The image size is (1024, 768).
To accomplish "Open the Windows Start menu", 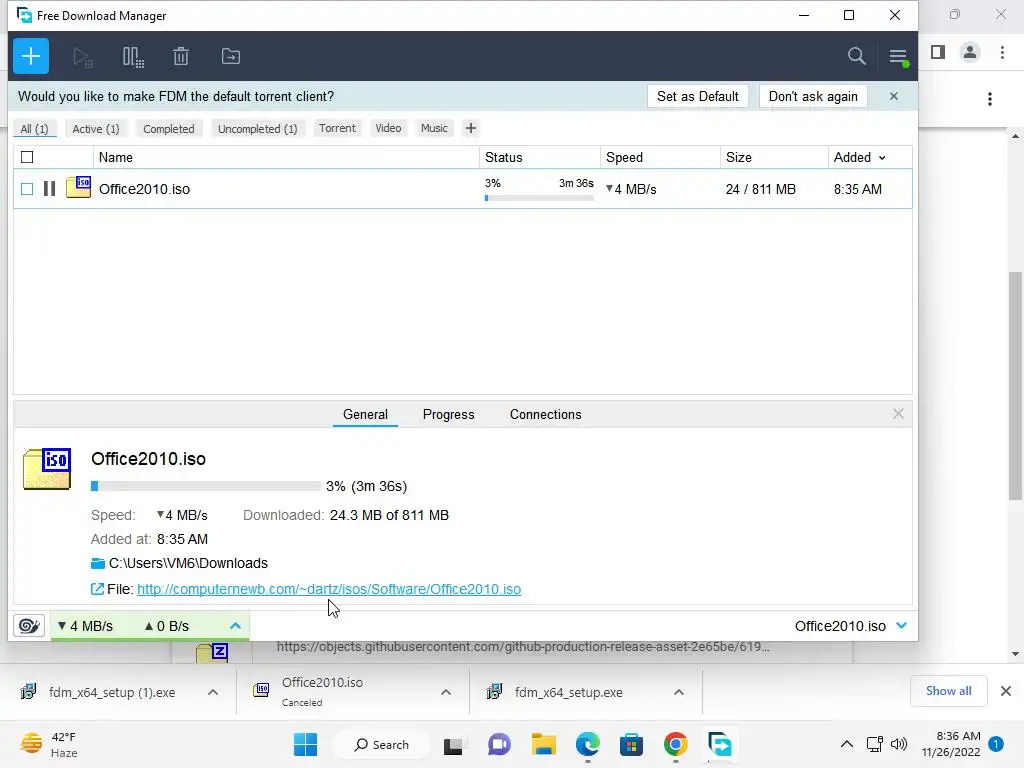I will click(x=306, y=744).
